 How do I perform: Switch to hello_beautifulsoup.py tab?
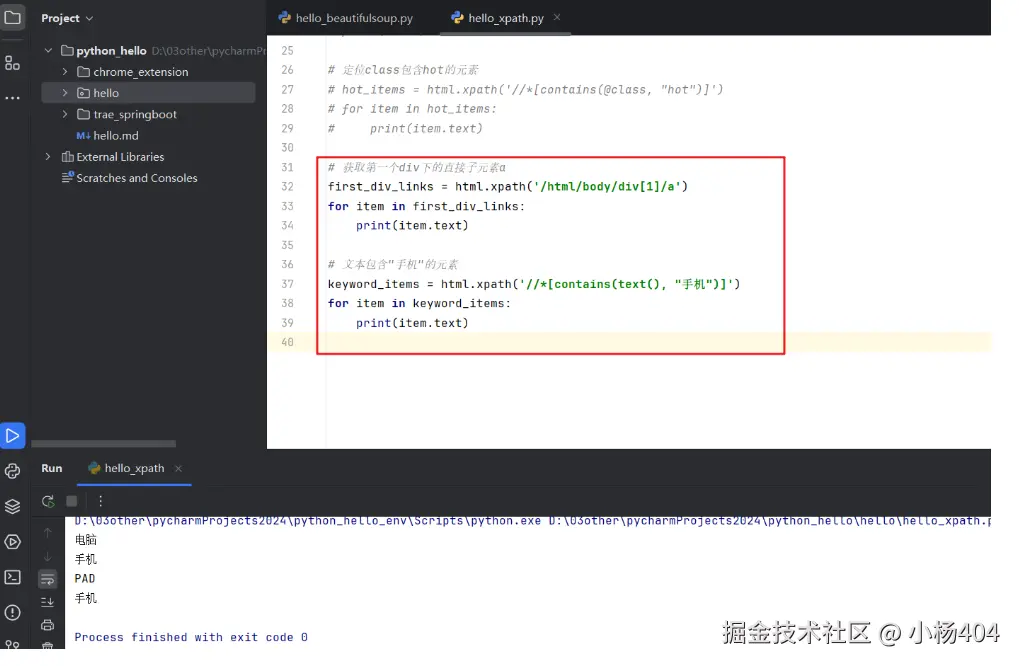coord(346,18)
